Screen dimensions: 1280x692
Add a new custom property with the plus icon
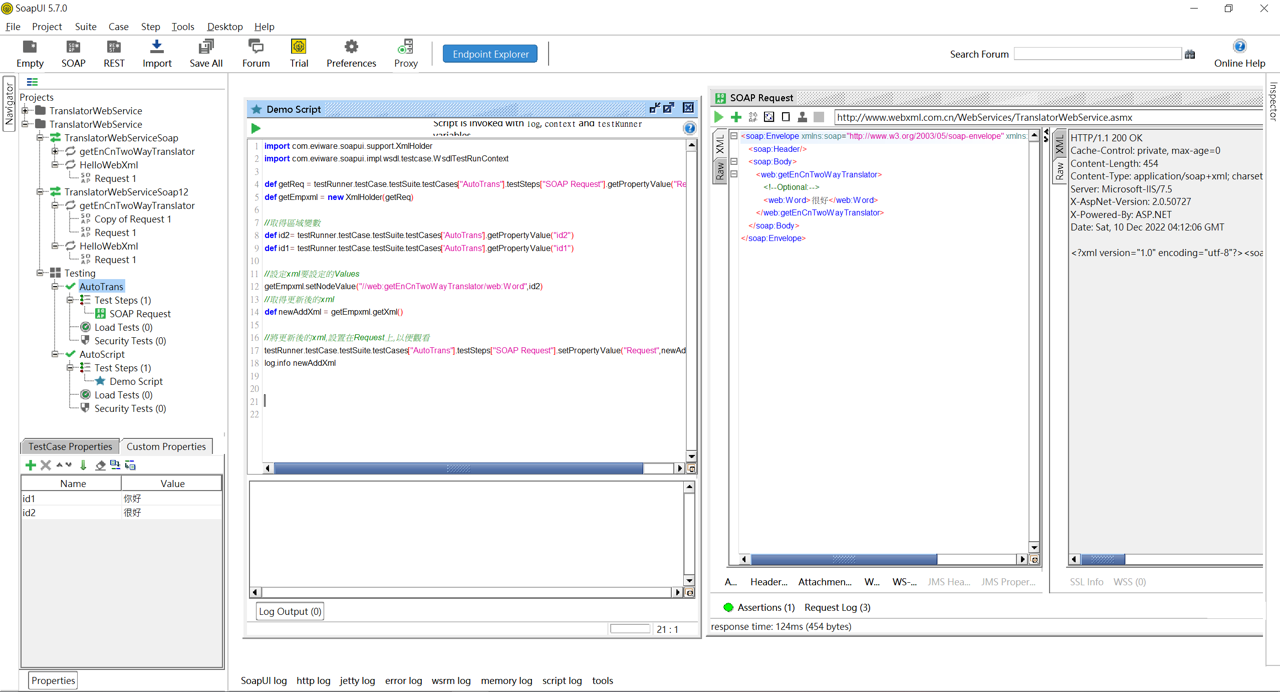[30, 465]
